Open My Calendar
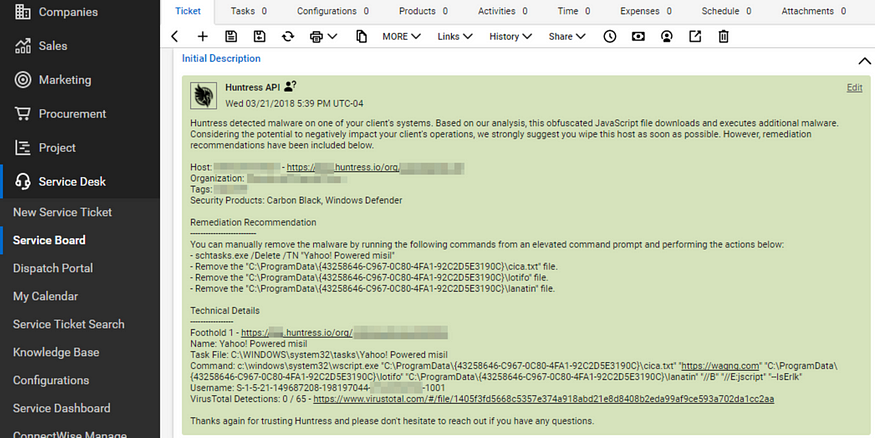 pyautogui.click(x=45, y=296)
